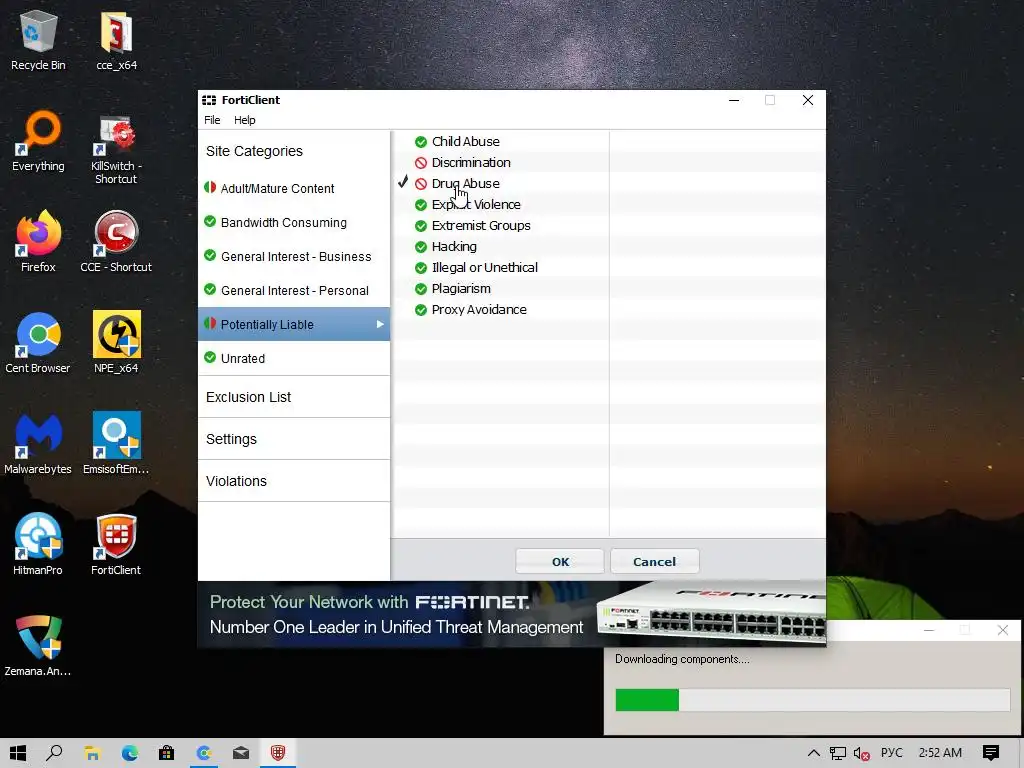Image resolution: width=1024 pixels, height=768 pixels.
Task: Select General Interest - Business category
Action: tap(294, 256)
